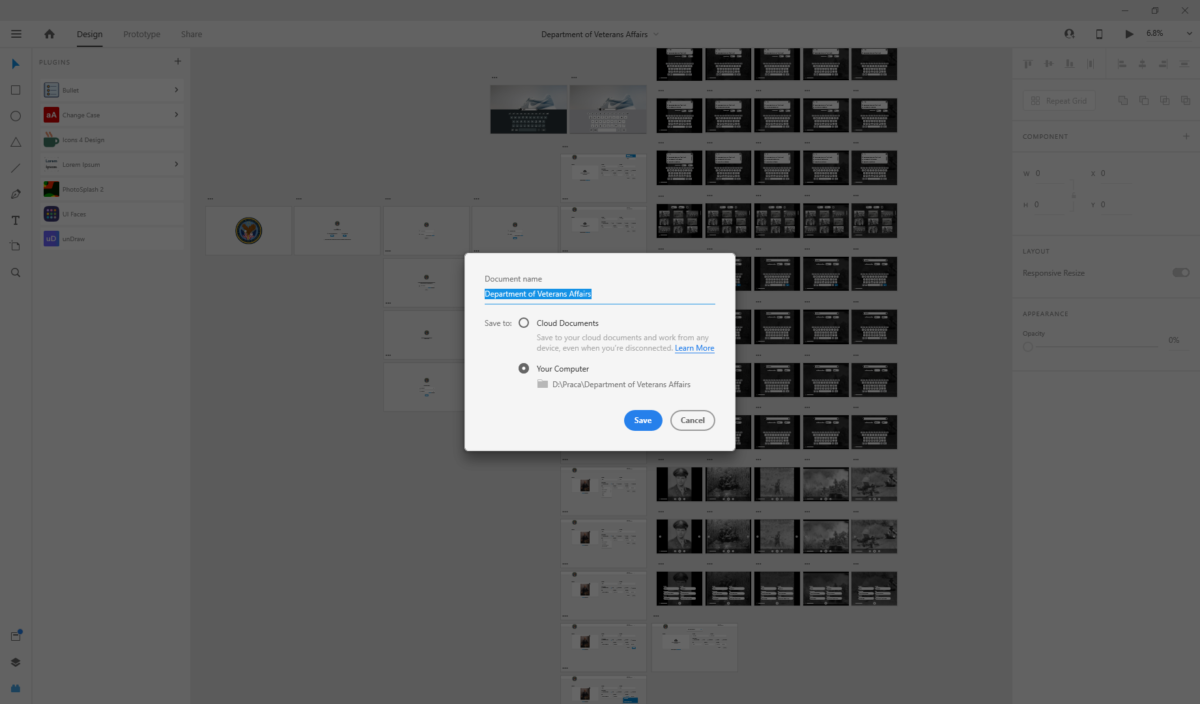Screen dimensions: 1200x704
Task: Select the Ellipse tool
Action: click(15, 116)
